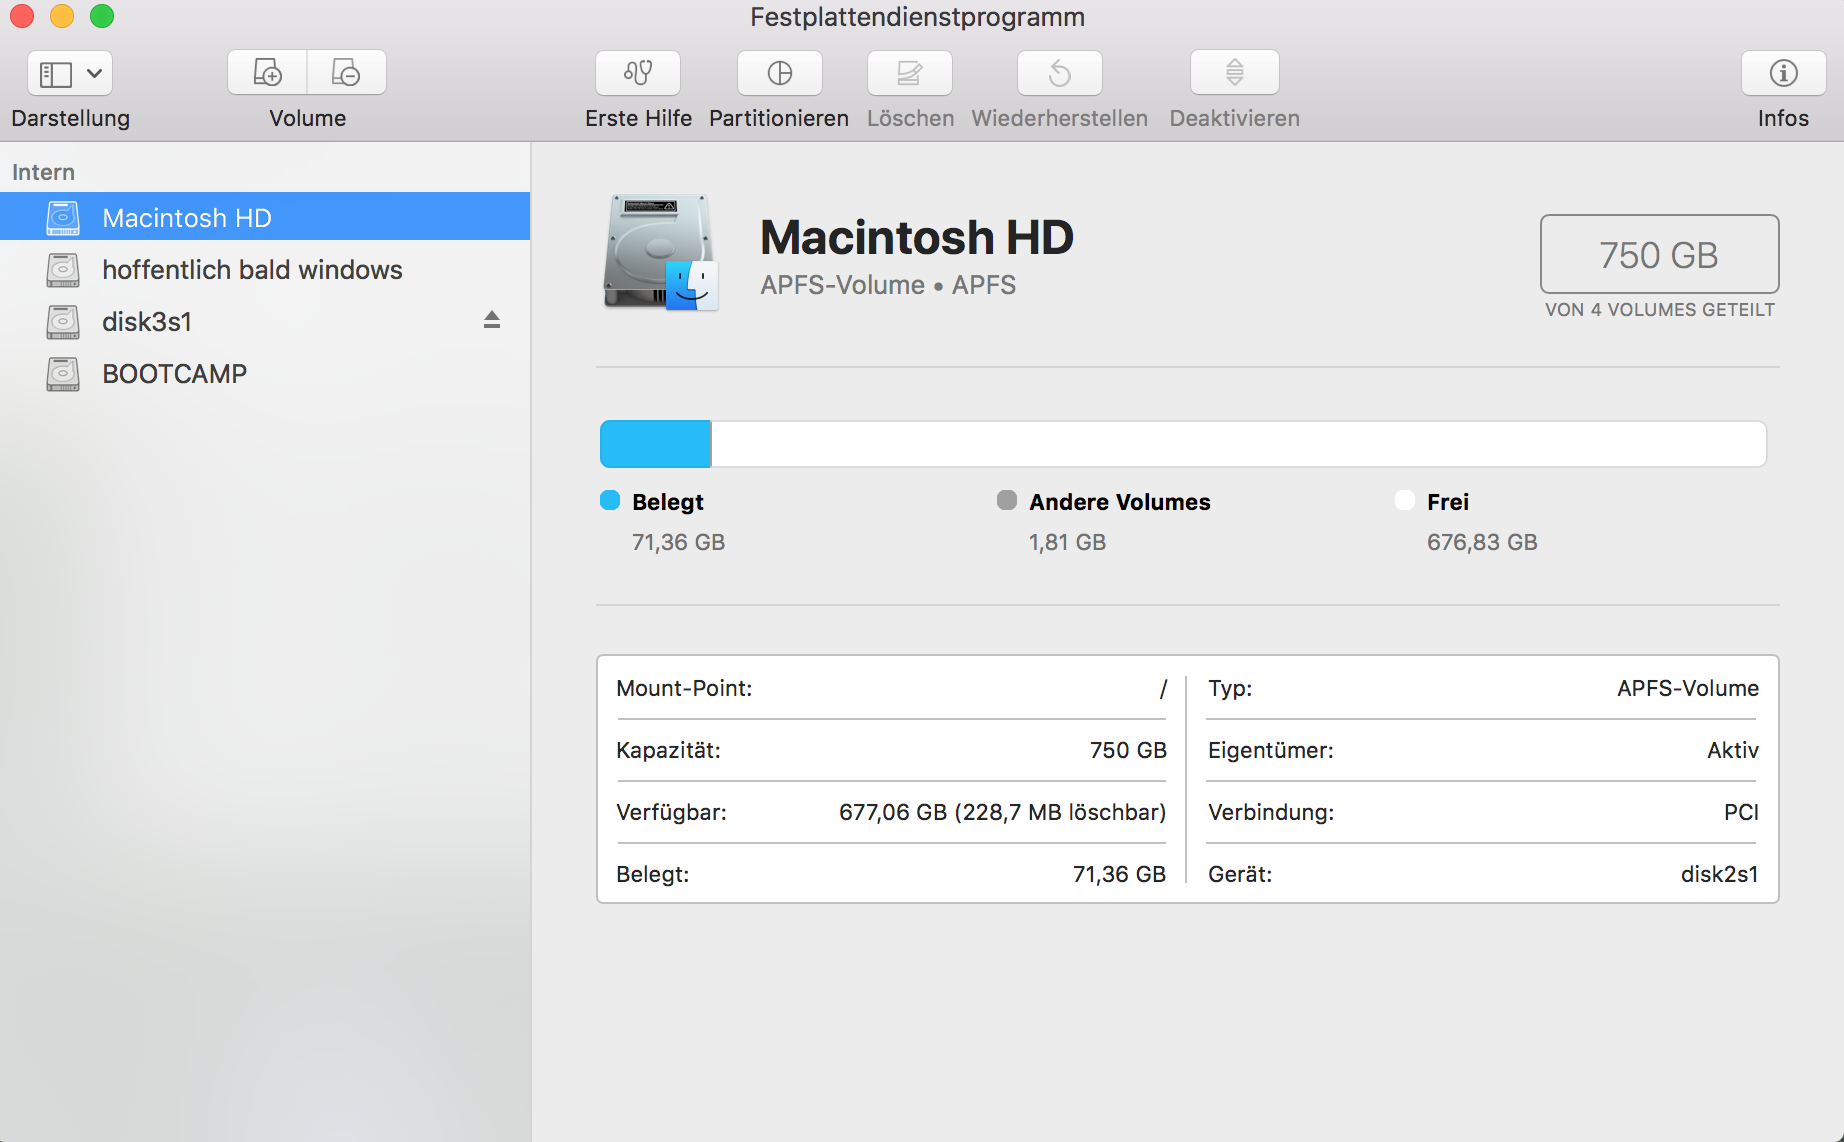This screenshot has width=1844, height=1142.
Task: Click the drive icon beside disk3s1
Action: coord(63,322)
